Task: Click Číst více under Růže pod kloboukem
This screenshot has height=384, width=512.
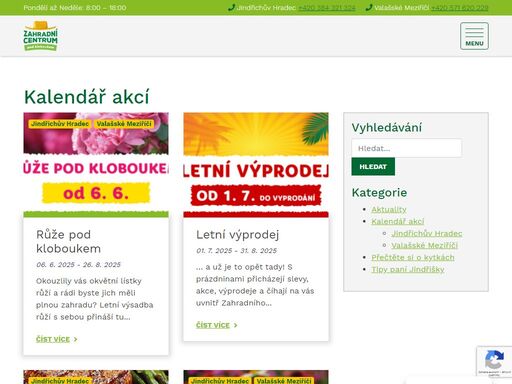Action: coord(57,339)
